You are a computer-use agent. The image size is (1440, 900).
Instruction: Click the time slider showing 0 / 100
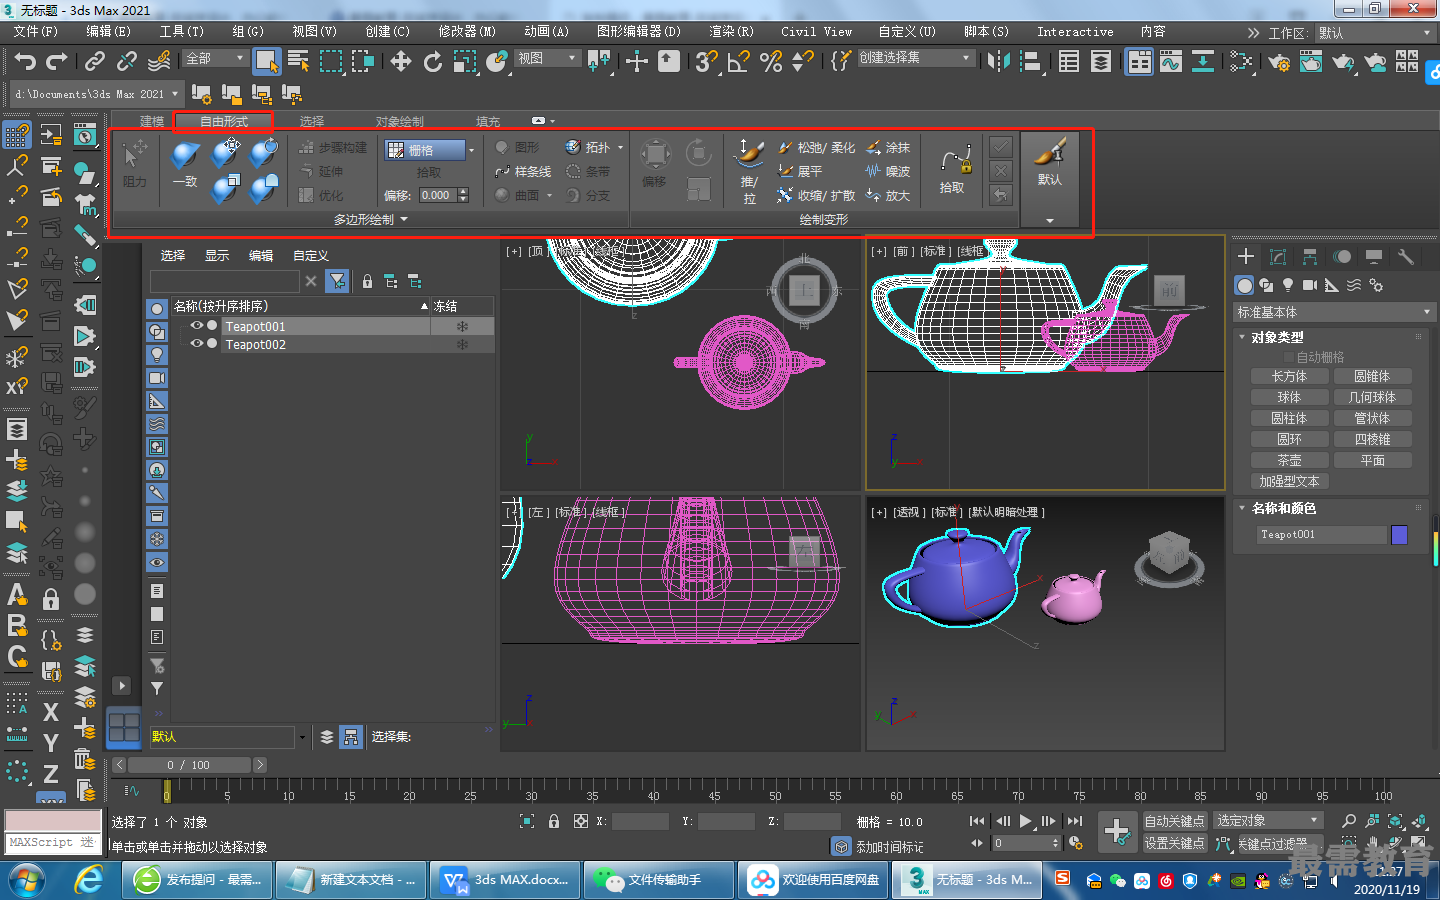click(189, 765)
